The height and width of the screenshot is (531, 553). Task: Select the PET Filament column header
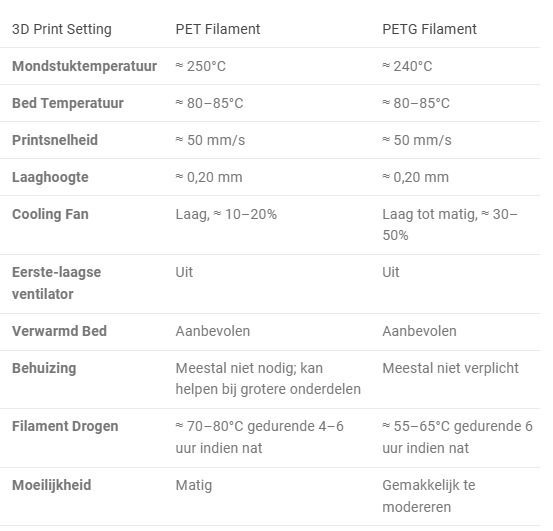218,29
